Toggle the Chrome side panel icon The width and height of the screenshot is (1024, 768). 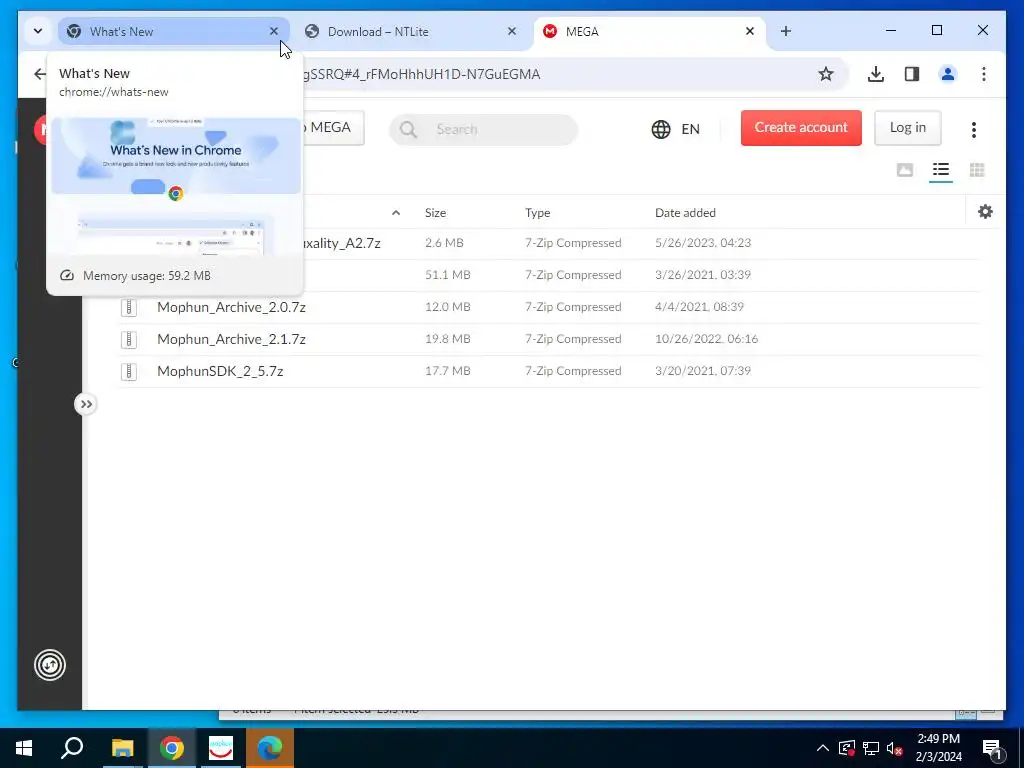pos(912,74)
